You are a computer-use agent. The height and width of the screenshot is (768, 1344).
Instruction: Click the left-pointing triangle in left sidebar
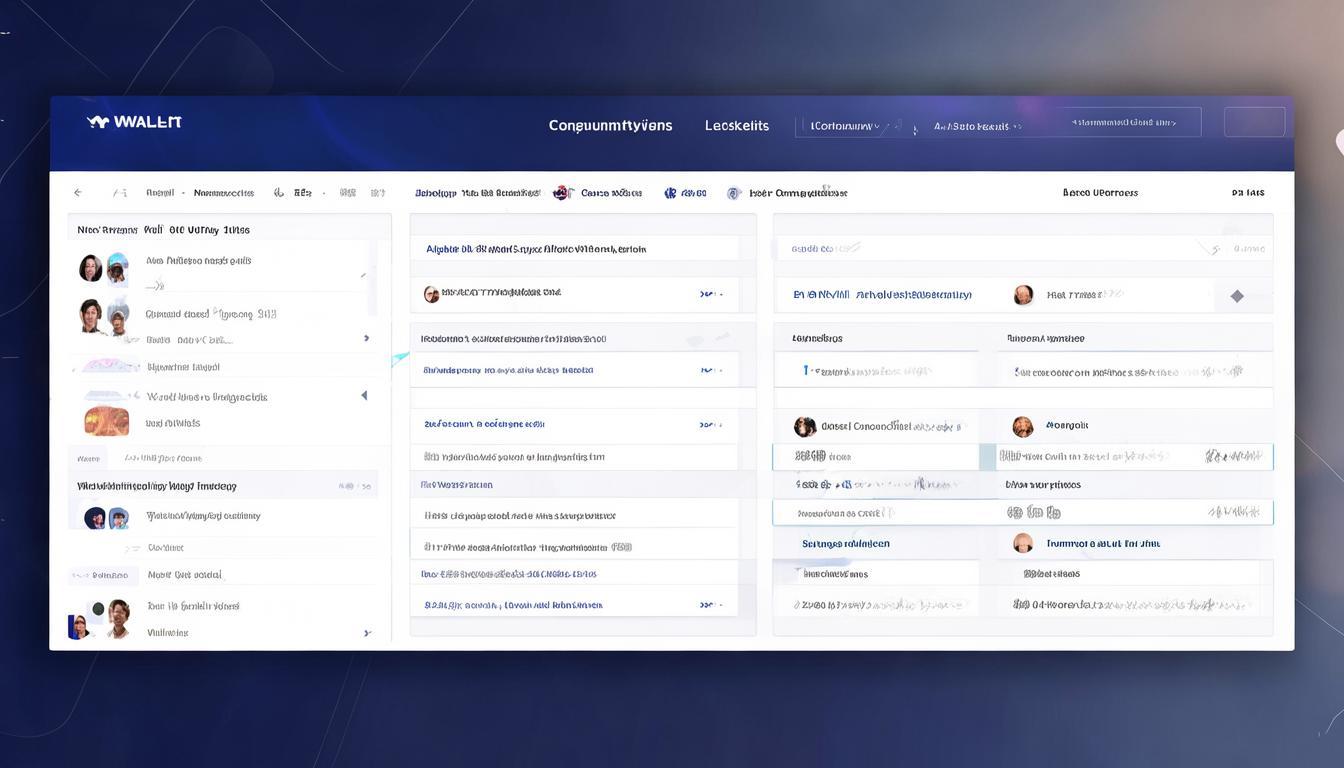pos(364,396)
